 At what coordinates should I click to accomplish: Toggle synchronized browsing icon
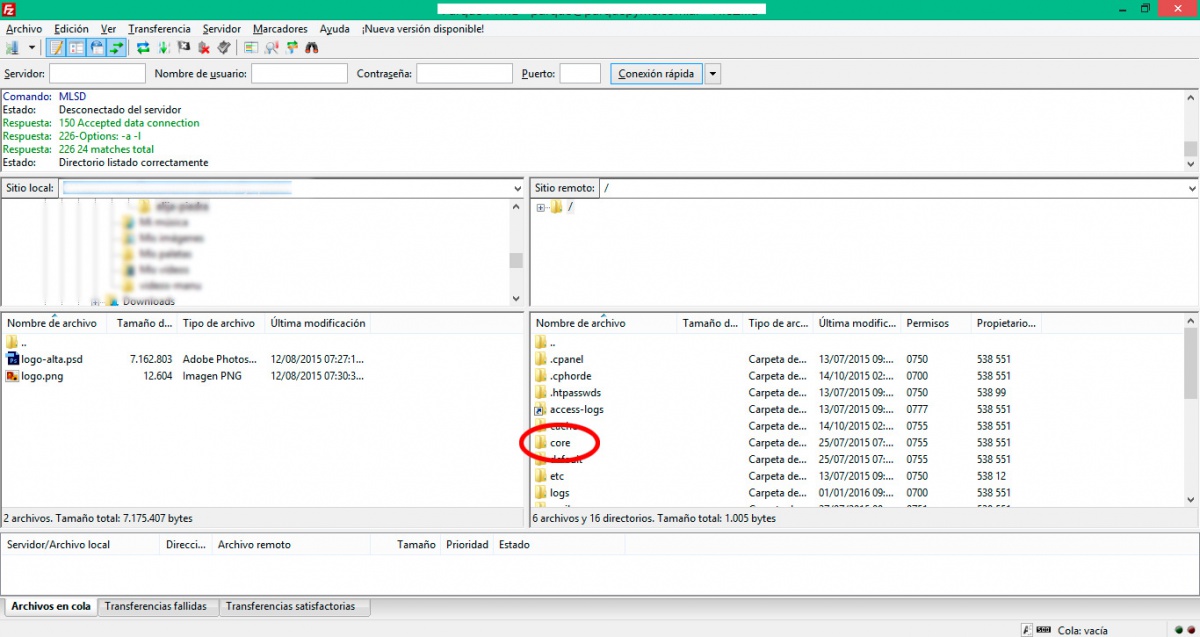[292, 47]
